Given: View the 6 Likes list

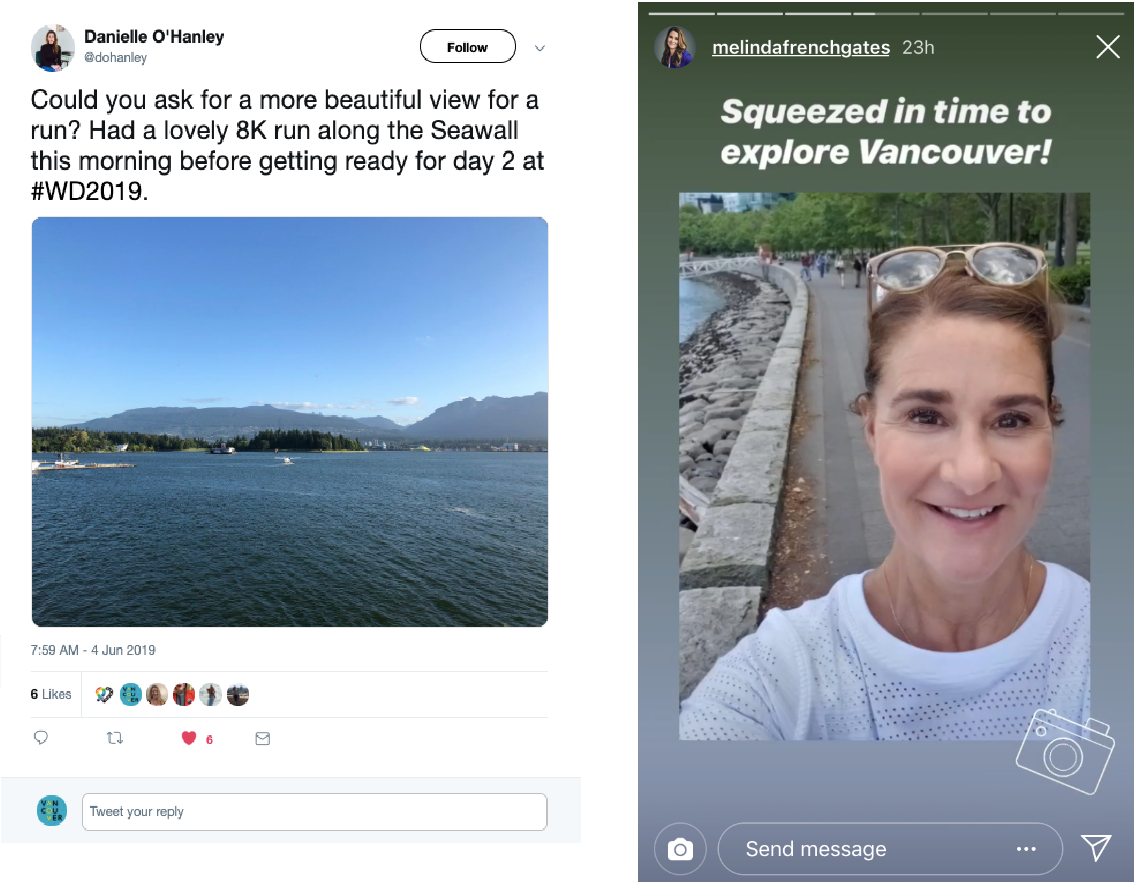Looking at the screenshot, I should pos(51,695).
